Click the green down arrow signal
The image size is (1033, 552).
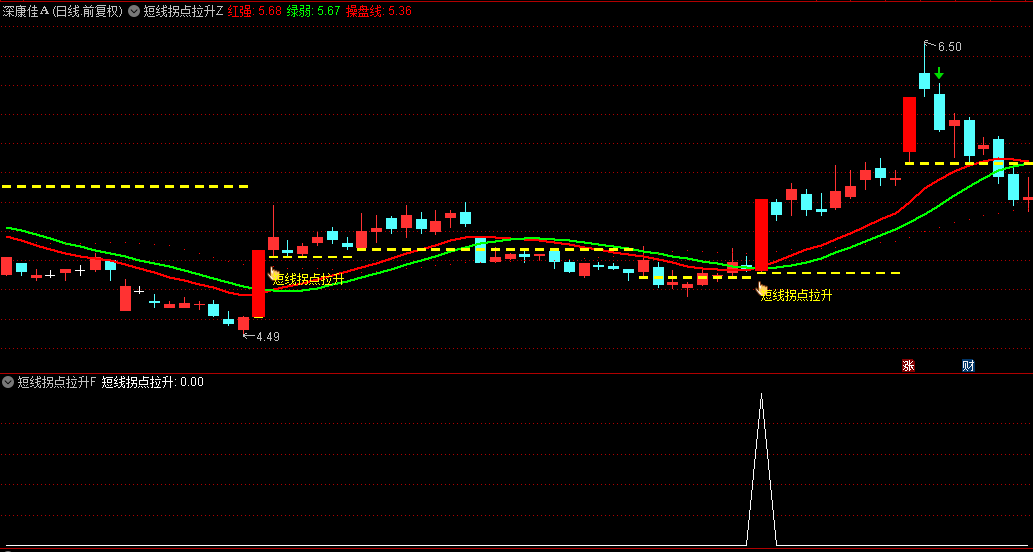(939, 73)
